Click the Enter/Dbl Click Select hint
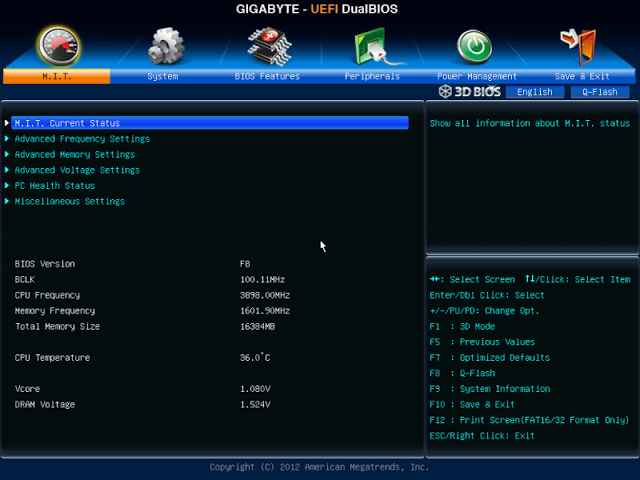This screenshot has height=480, width=640. pos(487,295)
